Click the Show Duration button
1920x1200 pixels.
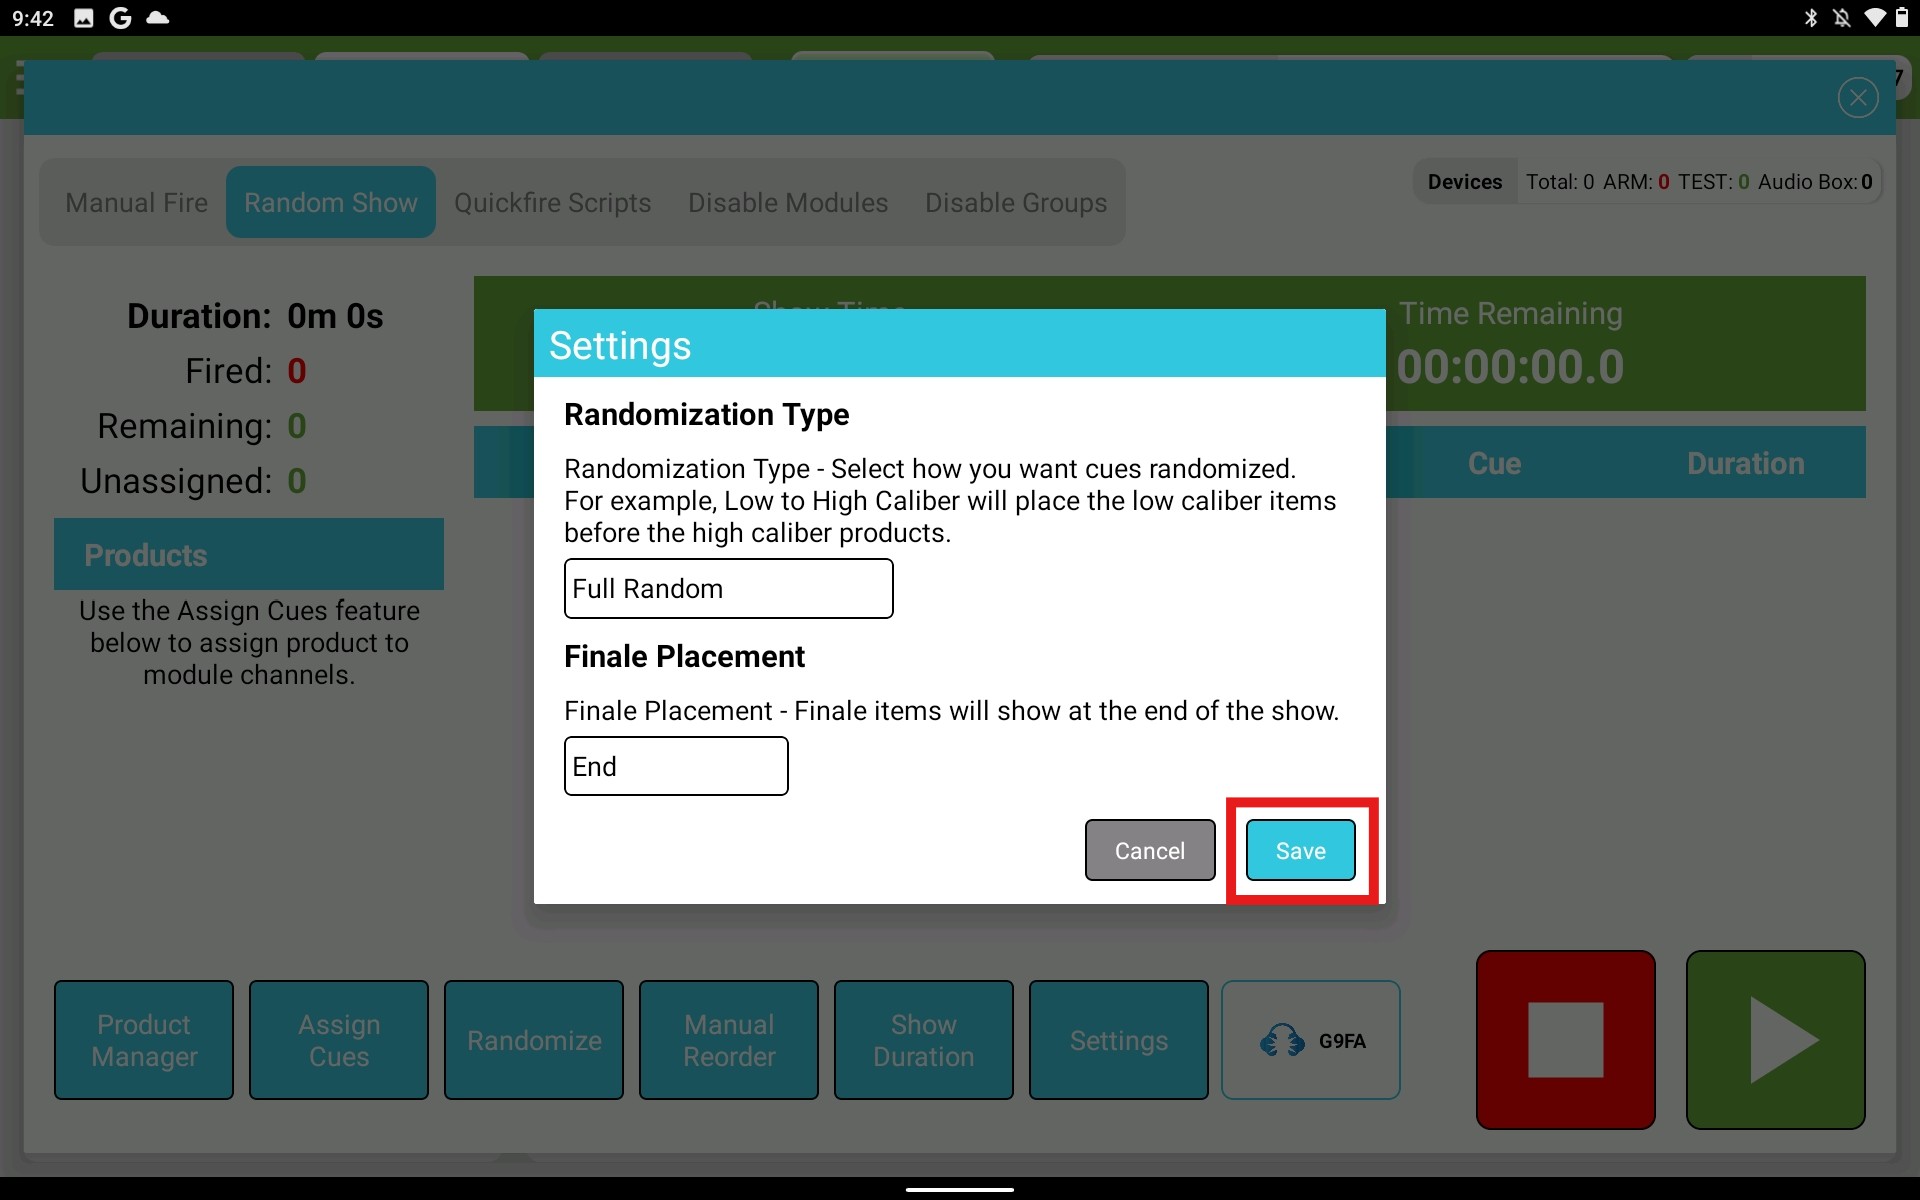(x=922, y=1040)
